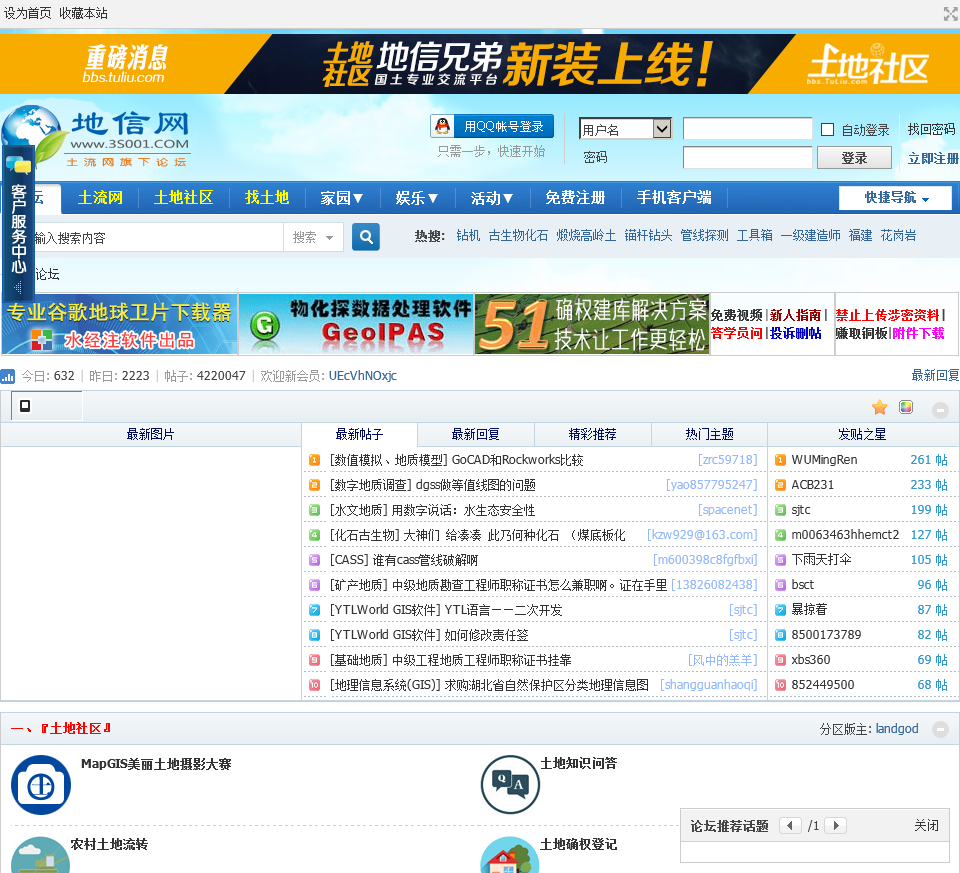Open the 免费注册 nav item
The height and width of the screenshot is (873, 960).
(x=575, y=198)
